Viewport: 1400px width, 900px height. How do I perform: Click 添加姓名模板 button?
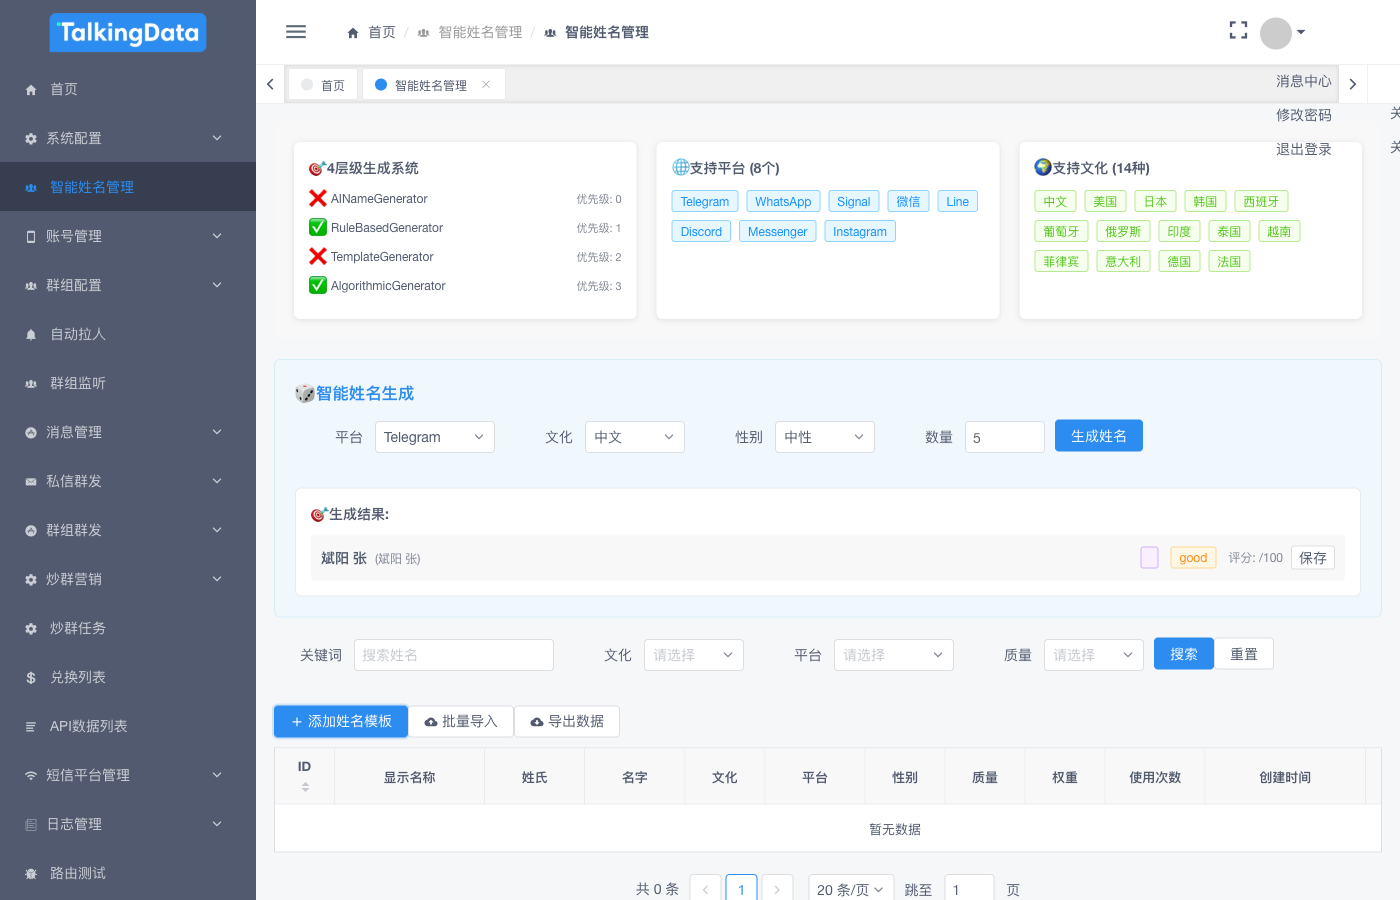tap(341, 721)
